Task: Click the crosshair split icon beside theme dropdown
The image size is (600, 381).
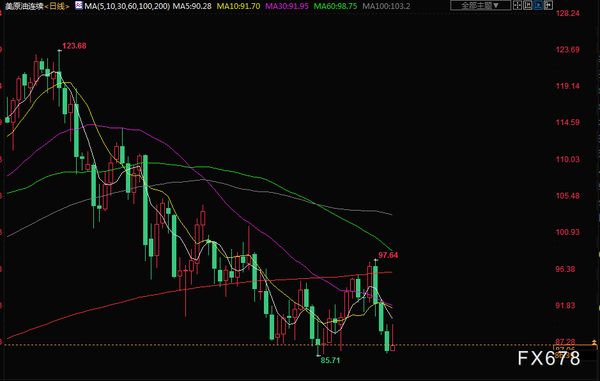Action: point(517,5)
